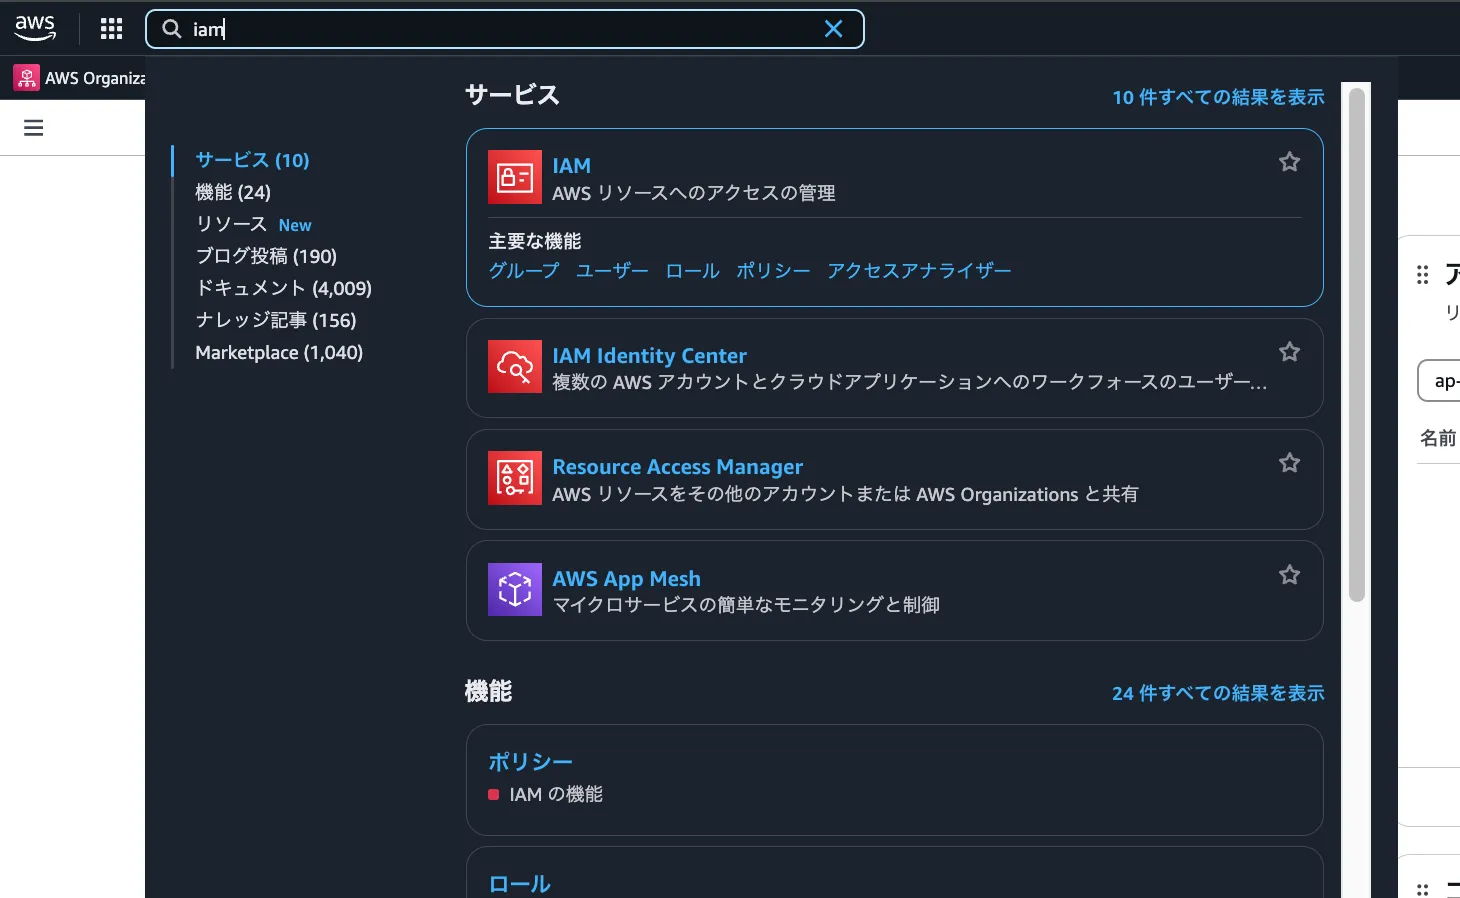Show all 10 service results link
The width and height of the screenshot is (1460, 898).
[x=1218, y=97]
